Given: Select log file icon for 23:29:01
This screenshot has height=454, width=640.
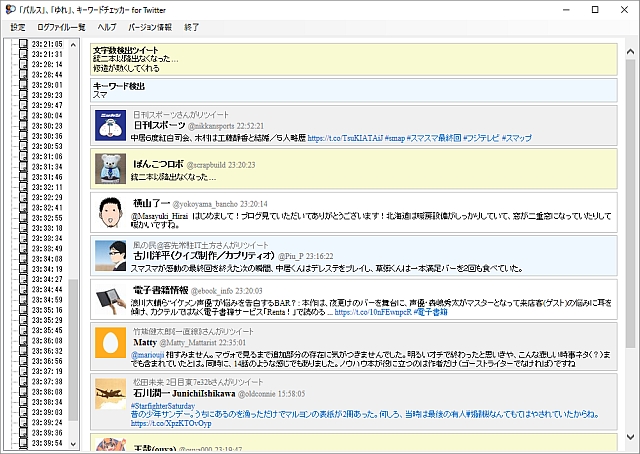Looking at the screenshot, I should click(23, 85).
